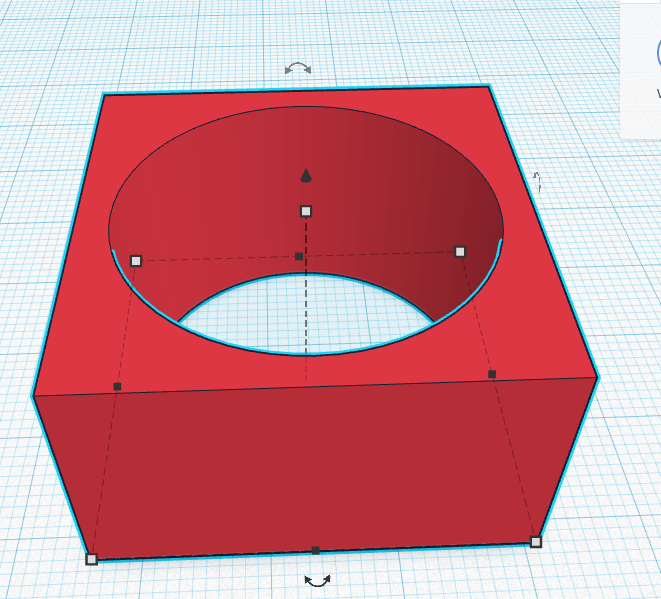The width and height of the screenshot is (661, 599).
Task: Select the back-left white corner handle
Action: (x=136, y=261)
